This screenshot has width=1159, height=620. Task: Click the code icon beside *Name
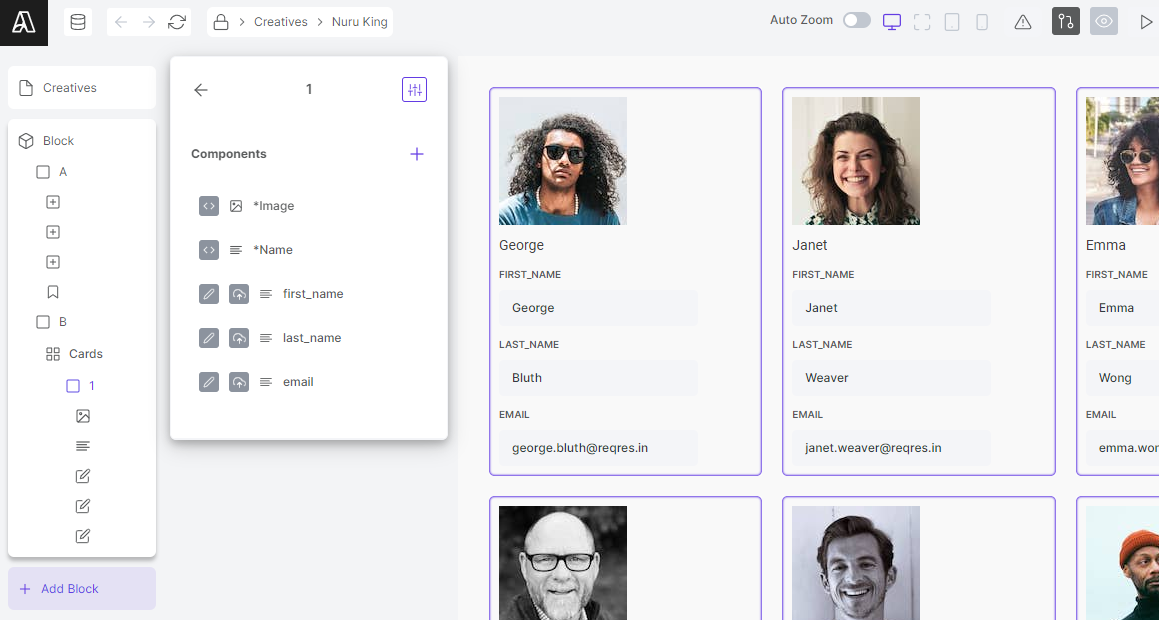tap(209, 250)
